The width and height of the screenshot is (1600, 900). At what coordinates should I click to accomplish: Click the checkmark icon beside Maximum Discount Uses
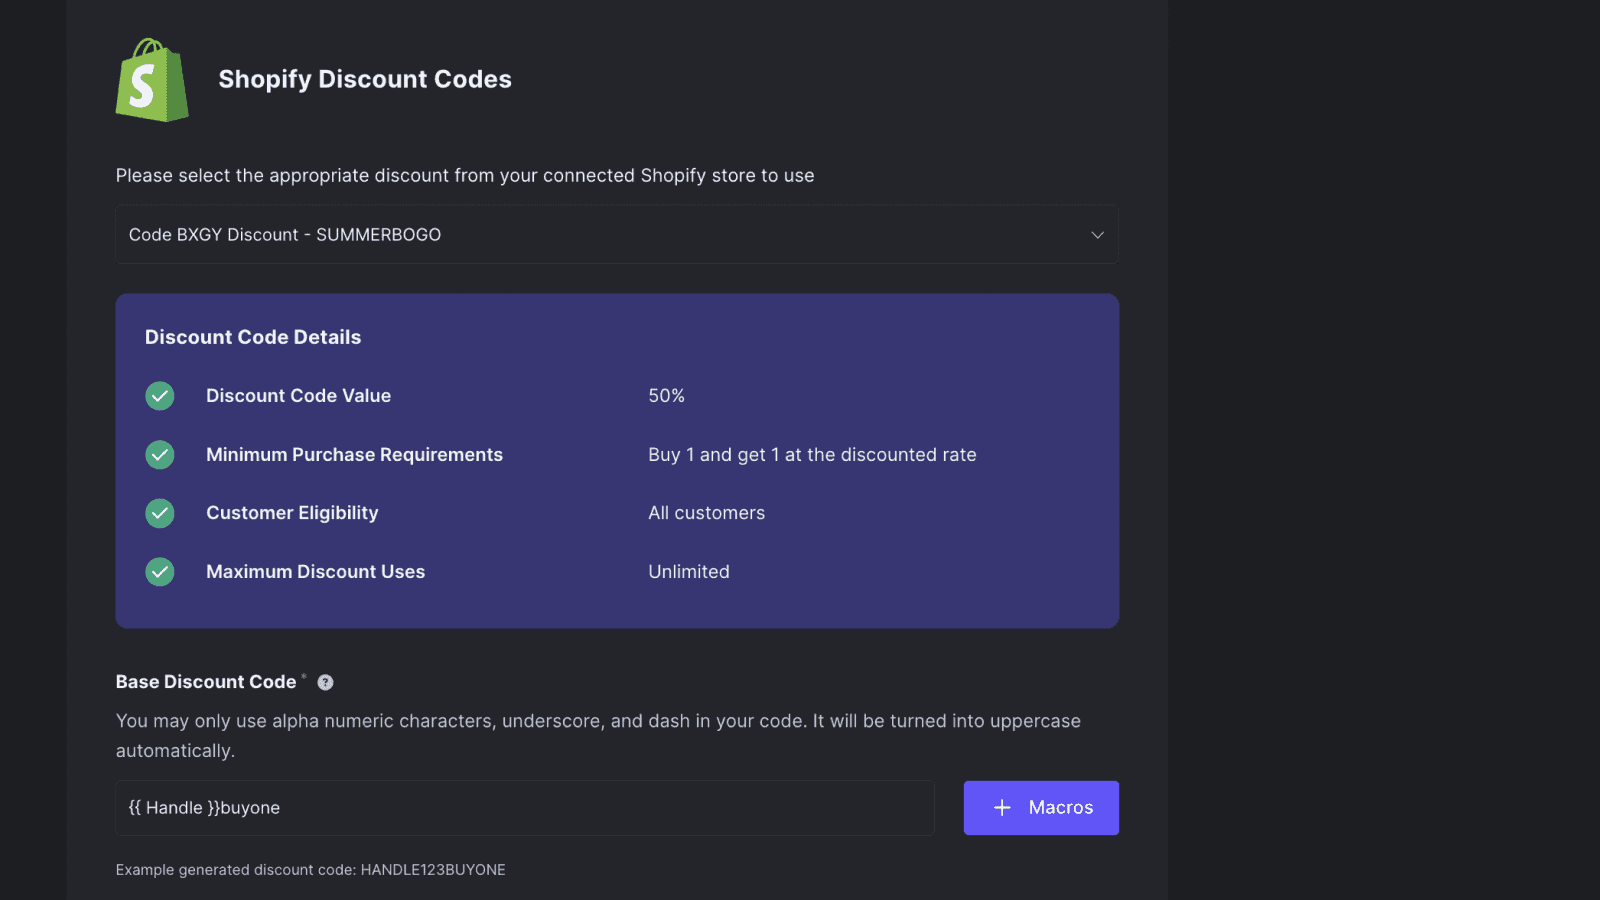160,571
